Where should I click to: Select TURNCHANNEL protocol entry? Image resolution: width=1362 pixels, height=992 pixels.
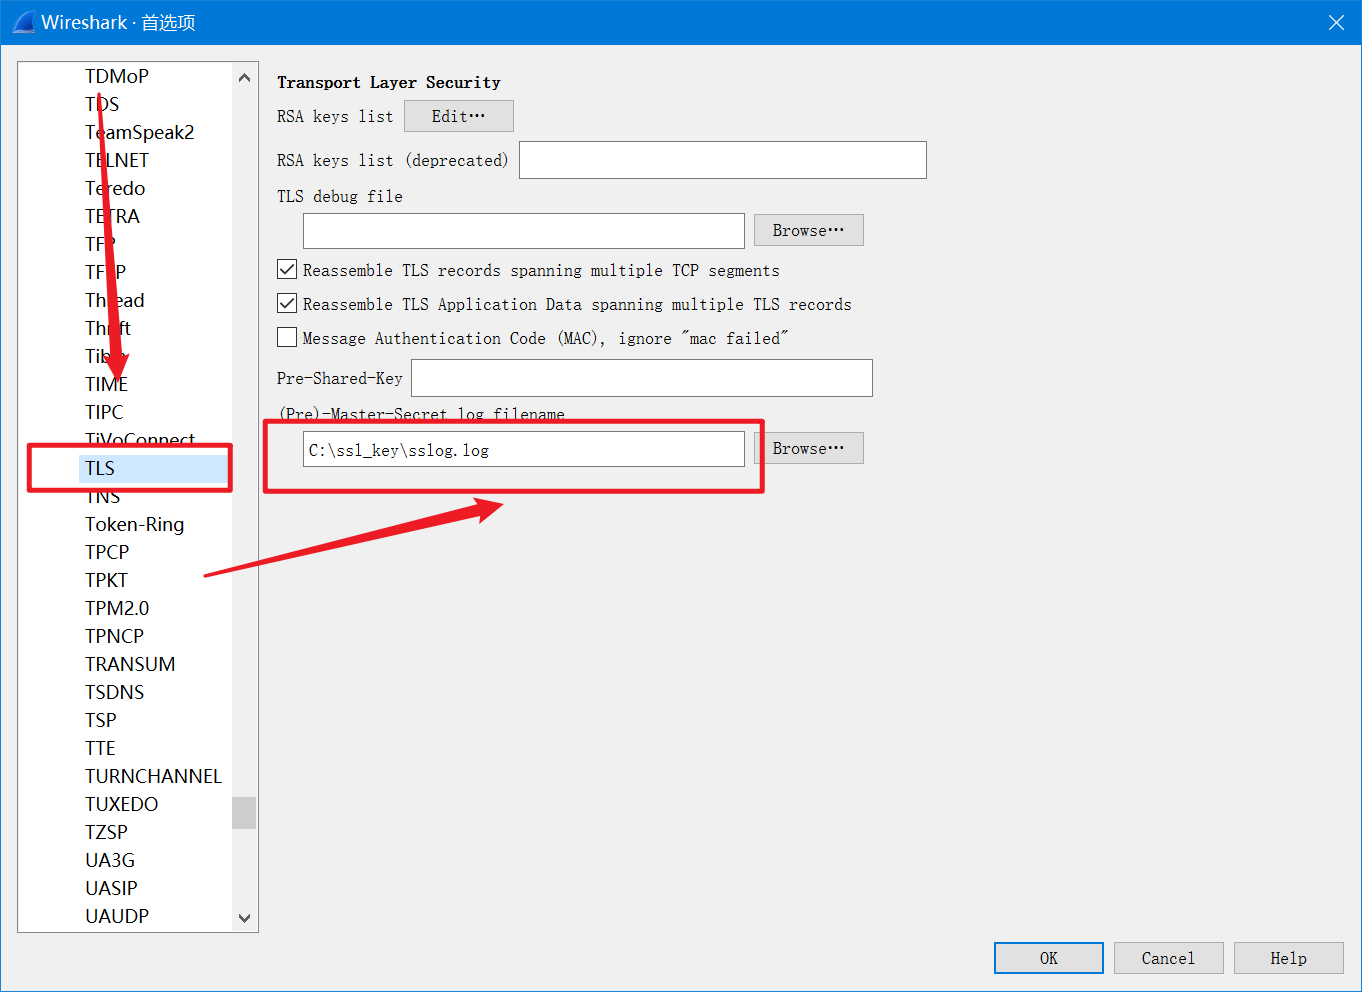tap(154, 776)
